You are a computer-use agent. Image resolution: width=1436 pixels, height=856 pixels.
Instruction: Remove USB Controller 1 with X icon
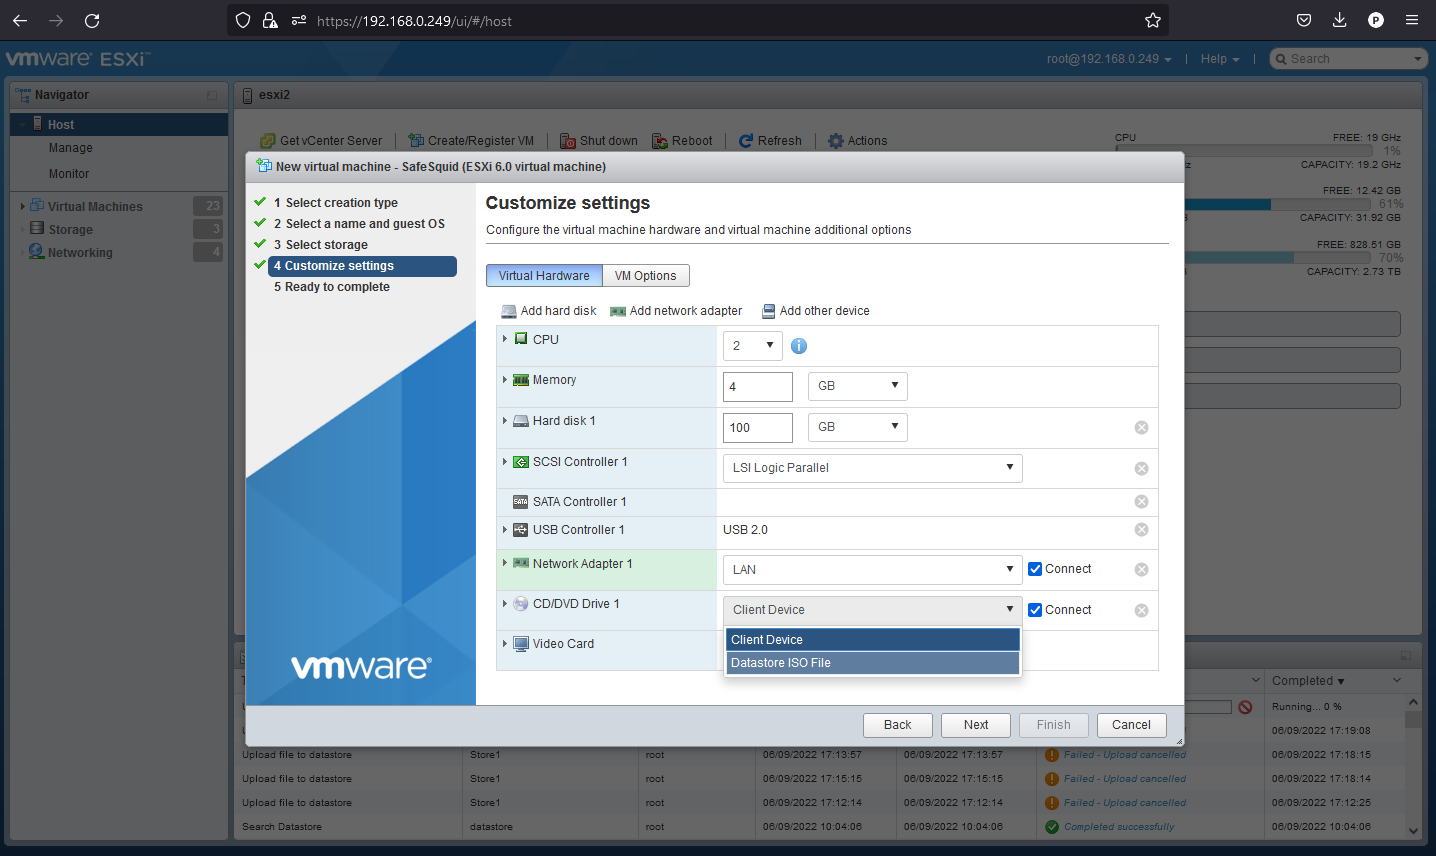1141,530
